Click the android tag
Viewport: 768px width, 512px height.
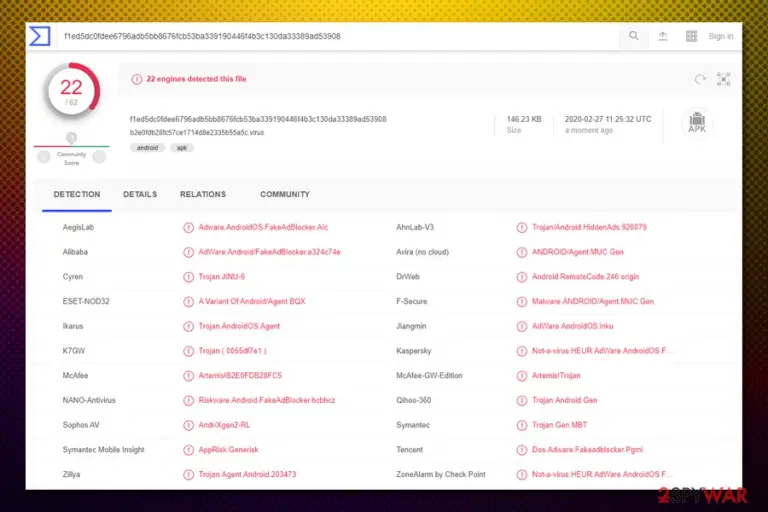tap(147, 147)
